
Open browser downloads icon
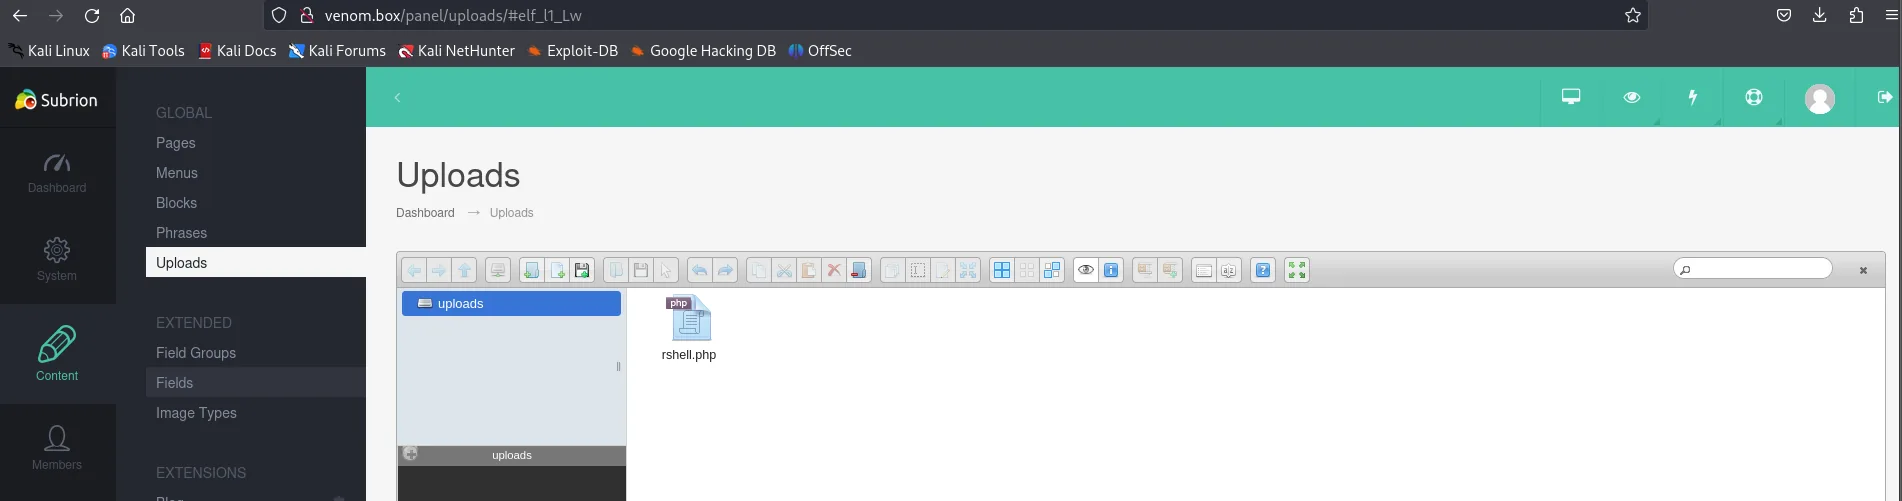(1820, 15)
